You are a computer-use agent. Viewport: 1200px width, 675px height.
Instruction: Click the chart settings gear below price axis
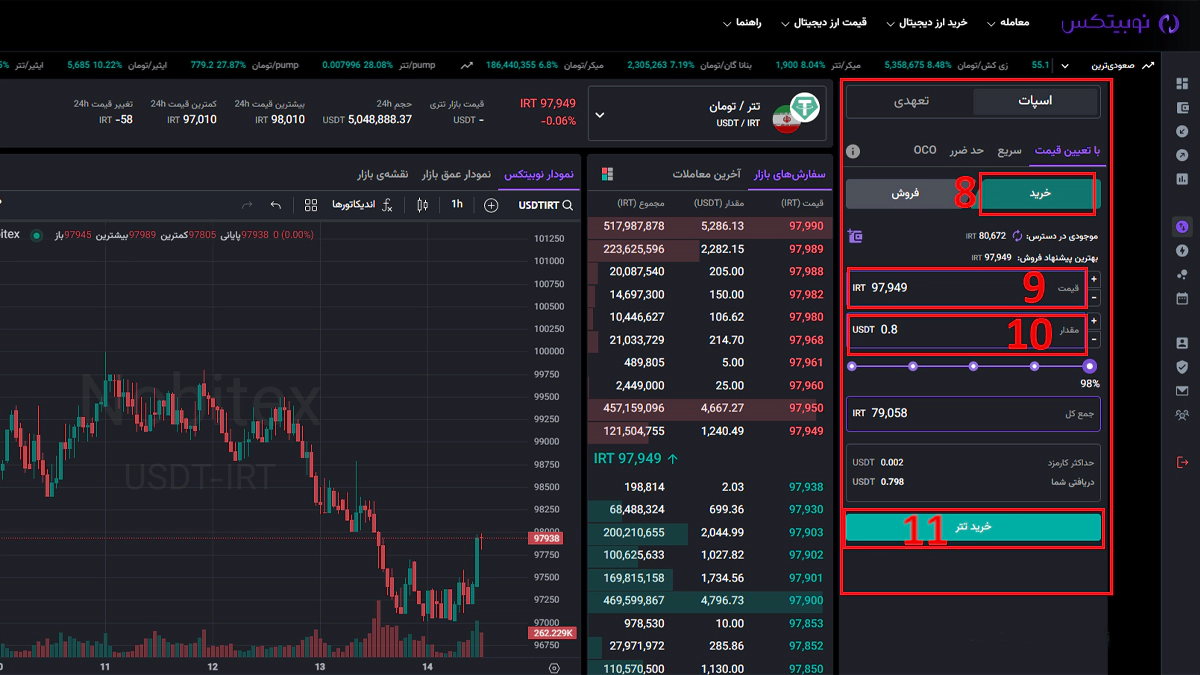point(555,667)
